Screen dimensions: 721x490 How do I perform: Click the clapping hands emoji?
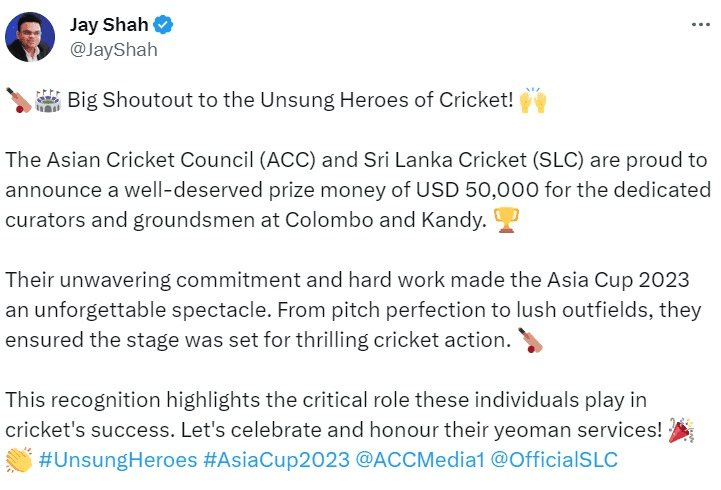(x=19, y=459)
